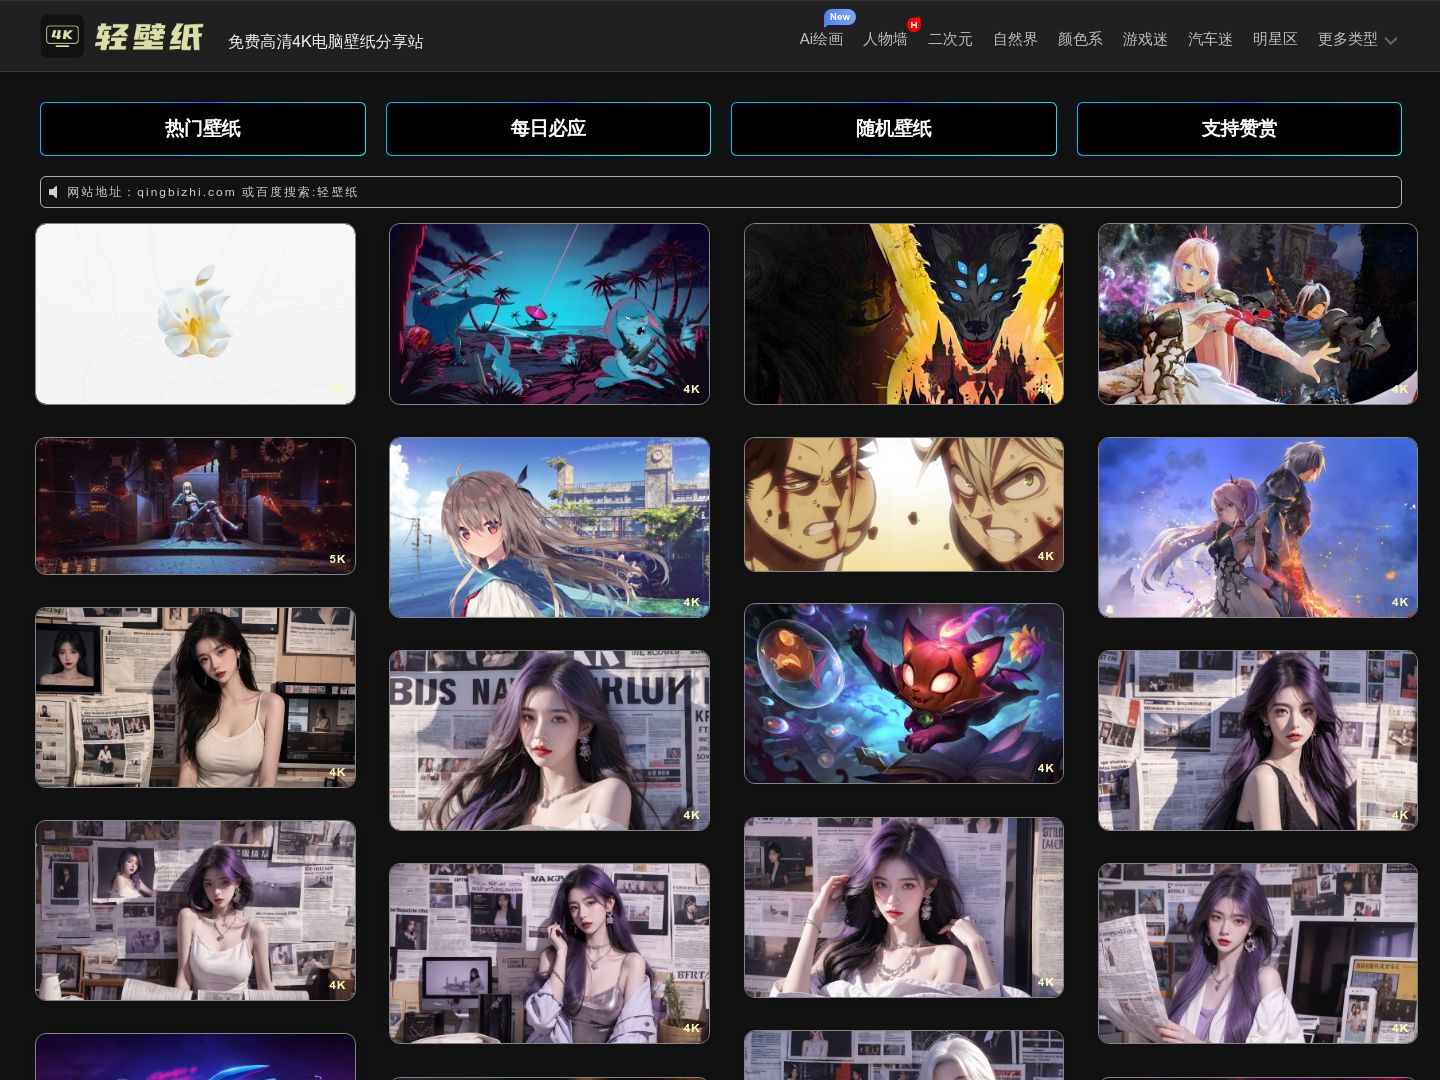1440x1080 pixels.
Task: Open the blue dinosaur beach wallpaper
Action: click(x=549, y=314)
